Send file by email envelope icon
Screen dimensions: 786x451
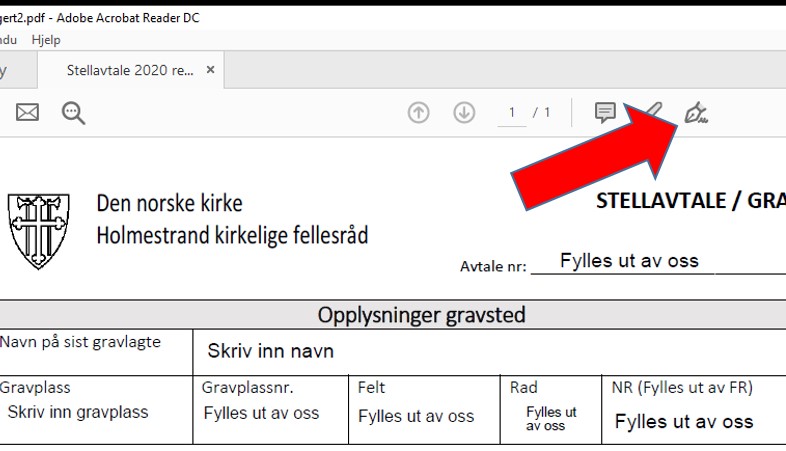point(27,112)
